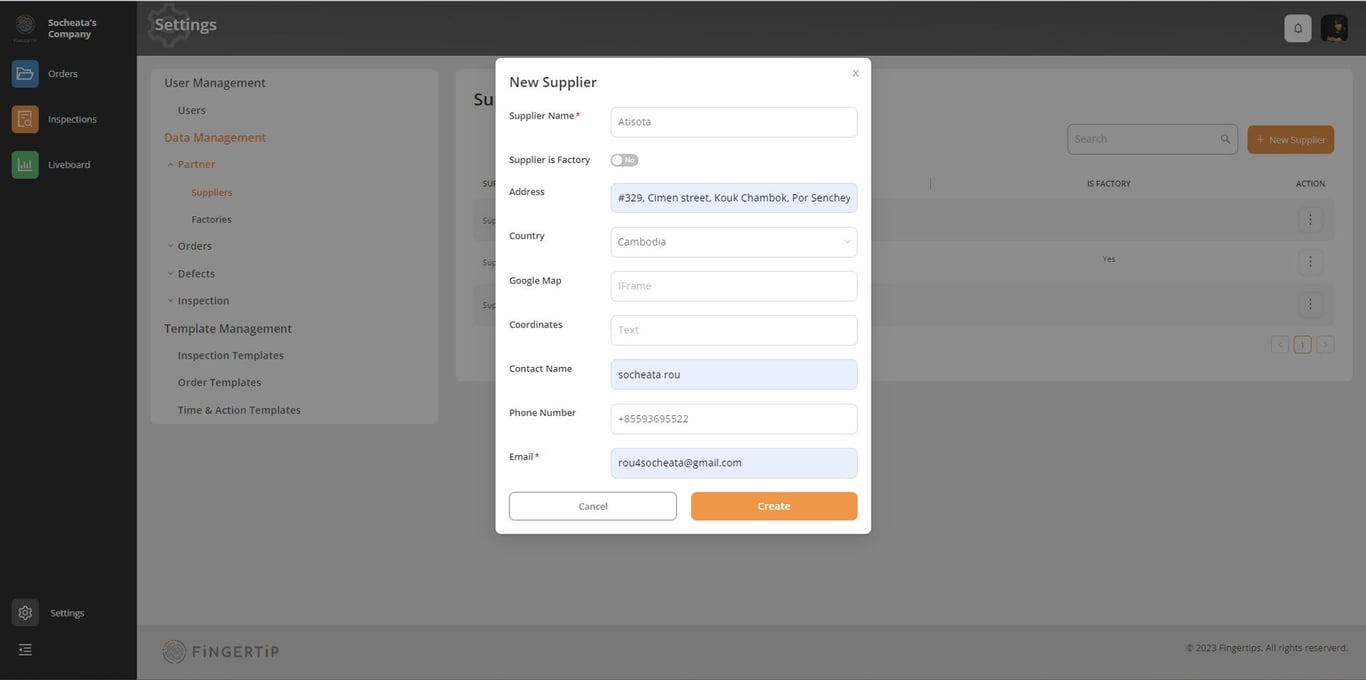Select Suppliers in the settings menu

[212, 192]
